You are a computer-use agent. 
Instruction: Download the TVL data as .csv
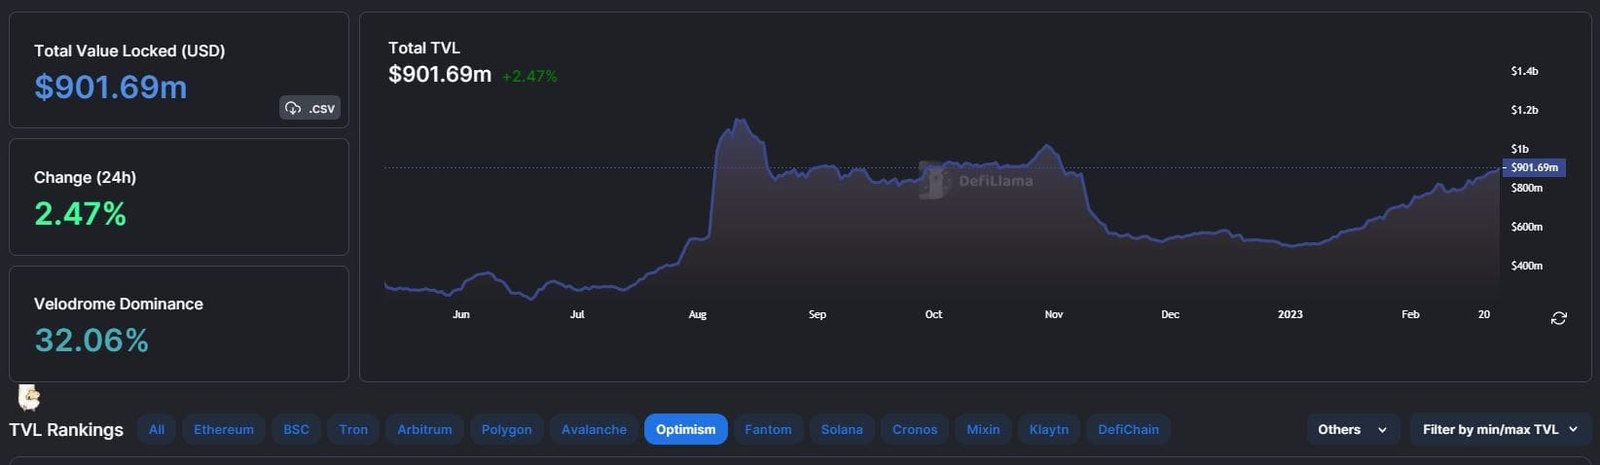[x=310, y=108]
